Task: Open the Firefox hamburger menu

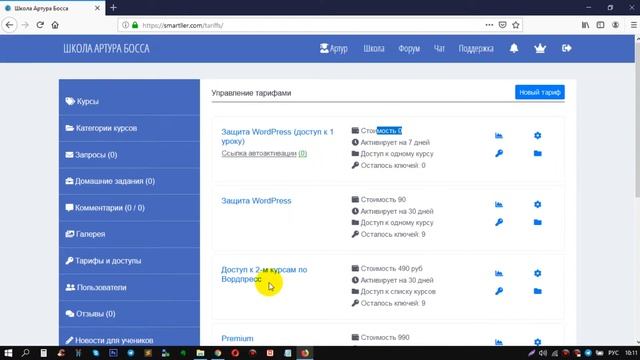Action: (634, 25)
